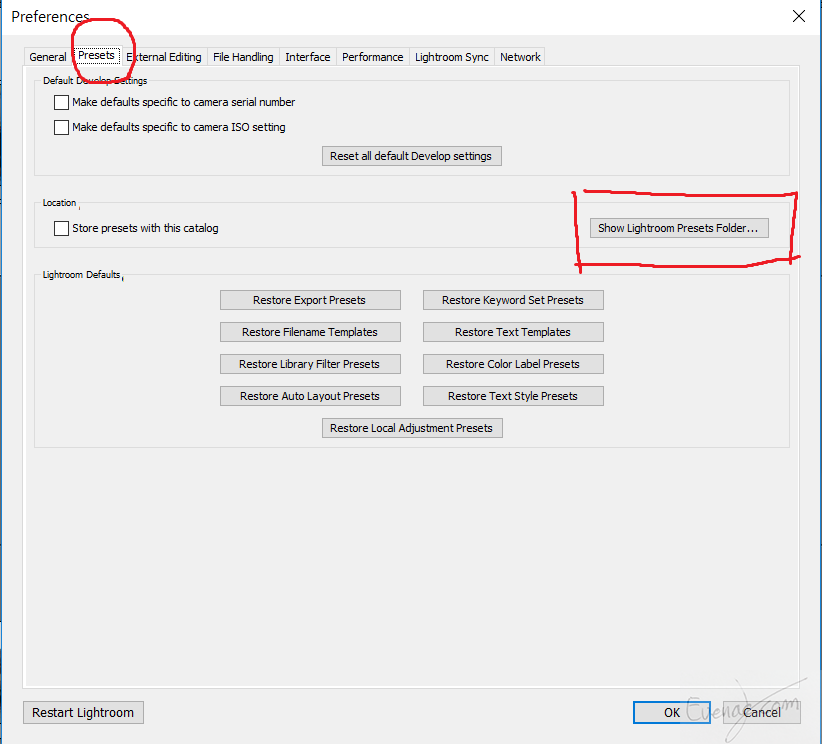The width and height of the screenshot is (822, 744).
Task: Switch to the General tab
Action: (48, 57)
